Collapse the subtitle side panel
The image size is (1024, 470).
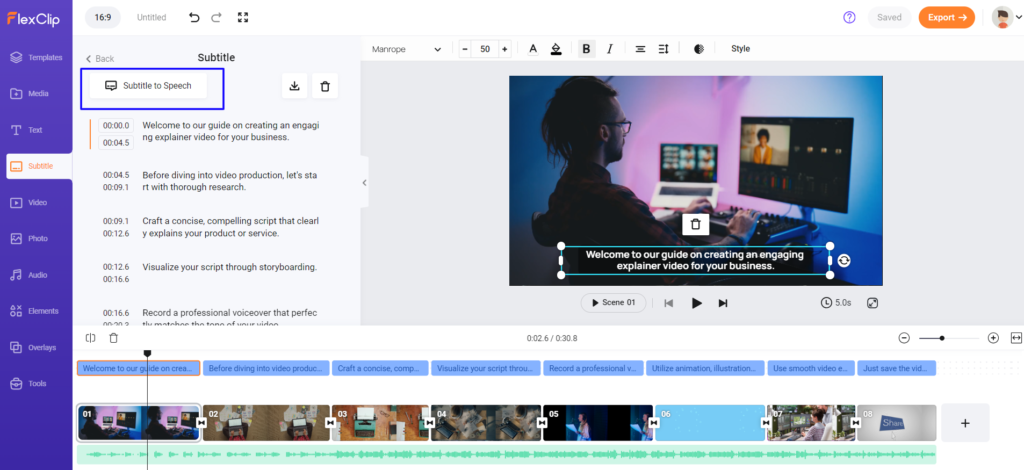(364, 183)
